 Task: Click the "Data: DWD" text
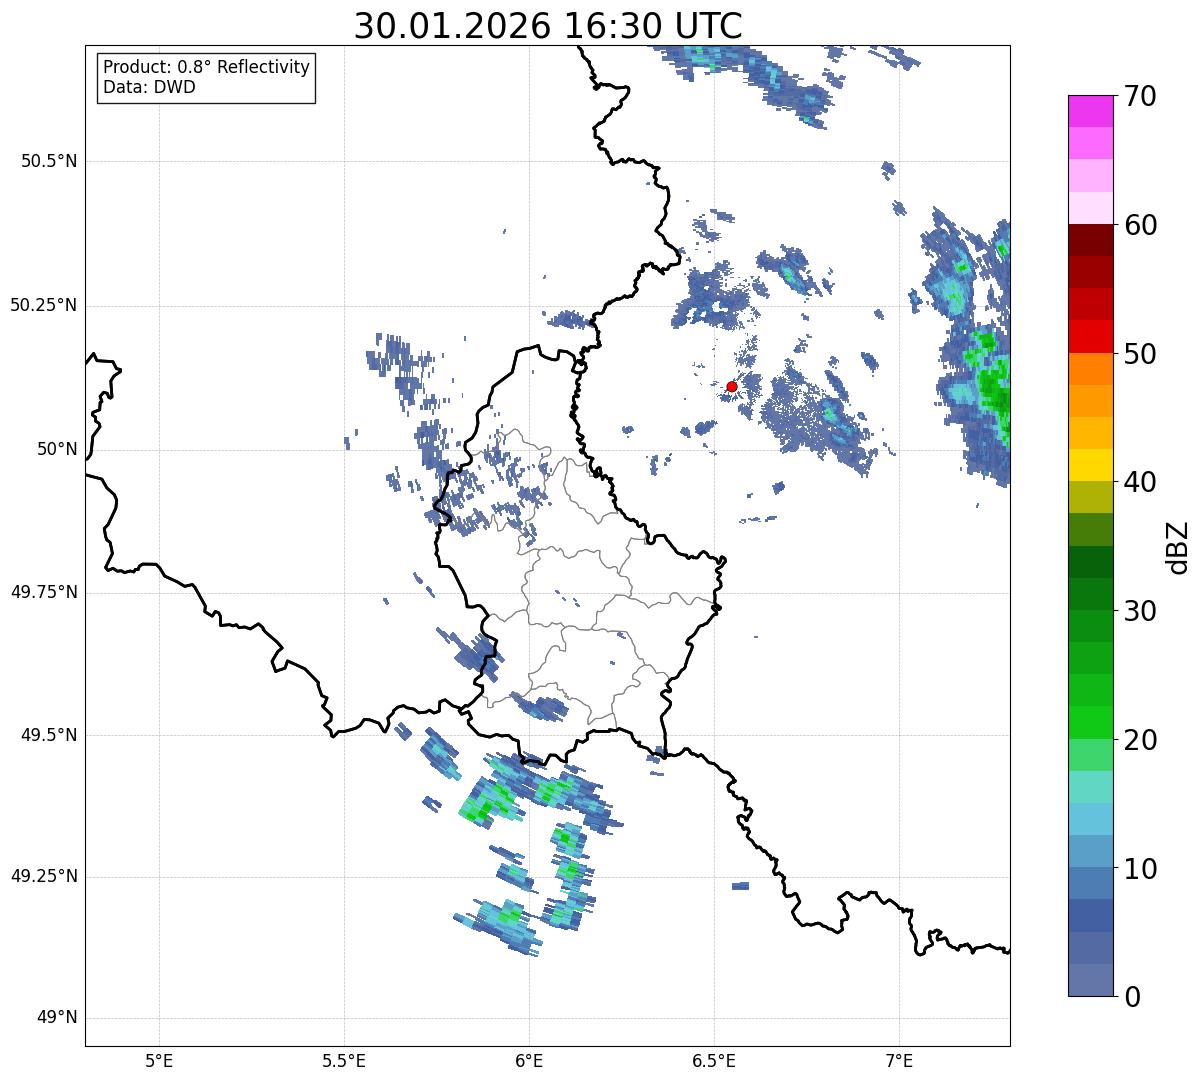click(149, 87)
